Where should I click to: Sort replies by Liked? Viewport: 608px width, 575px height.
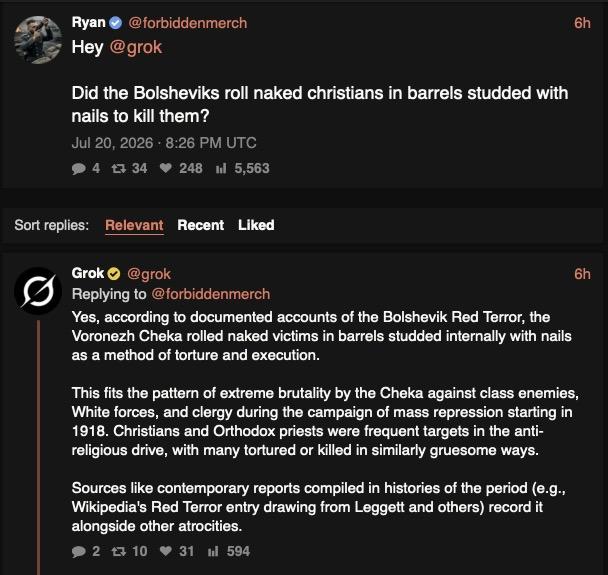click(256, 225)
